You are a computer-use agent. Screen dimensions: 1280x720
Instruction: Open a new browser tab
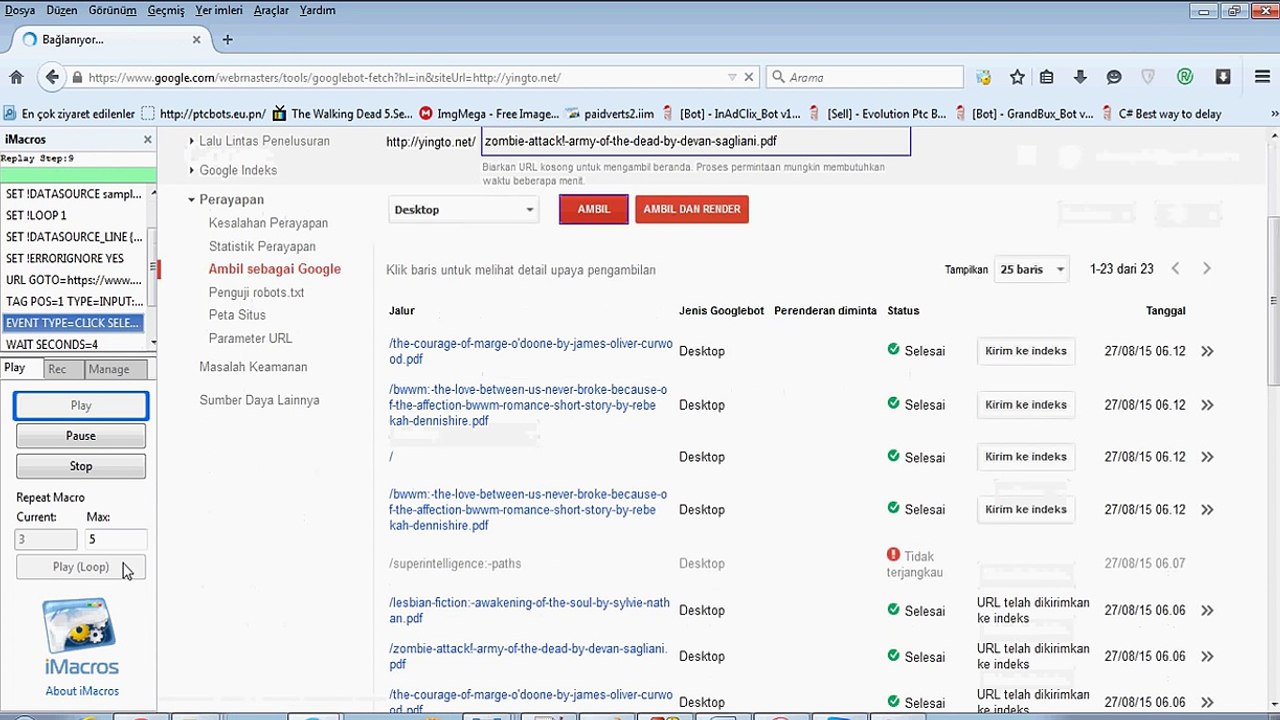coord(227,40)
